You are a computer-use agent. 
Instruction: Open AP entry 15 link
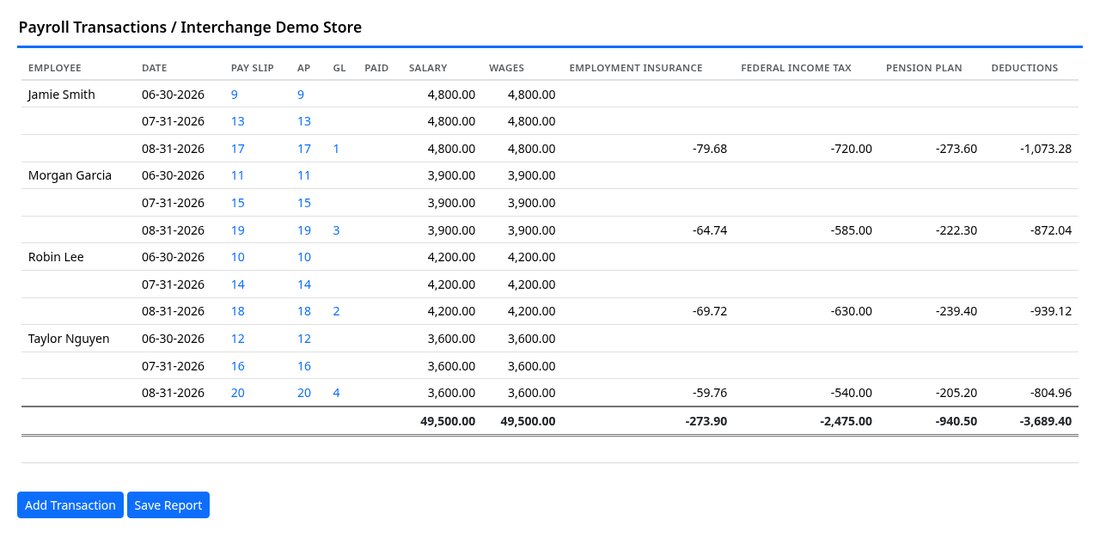tap(304, 203)
